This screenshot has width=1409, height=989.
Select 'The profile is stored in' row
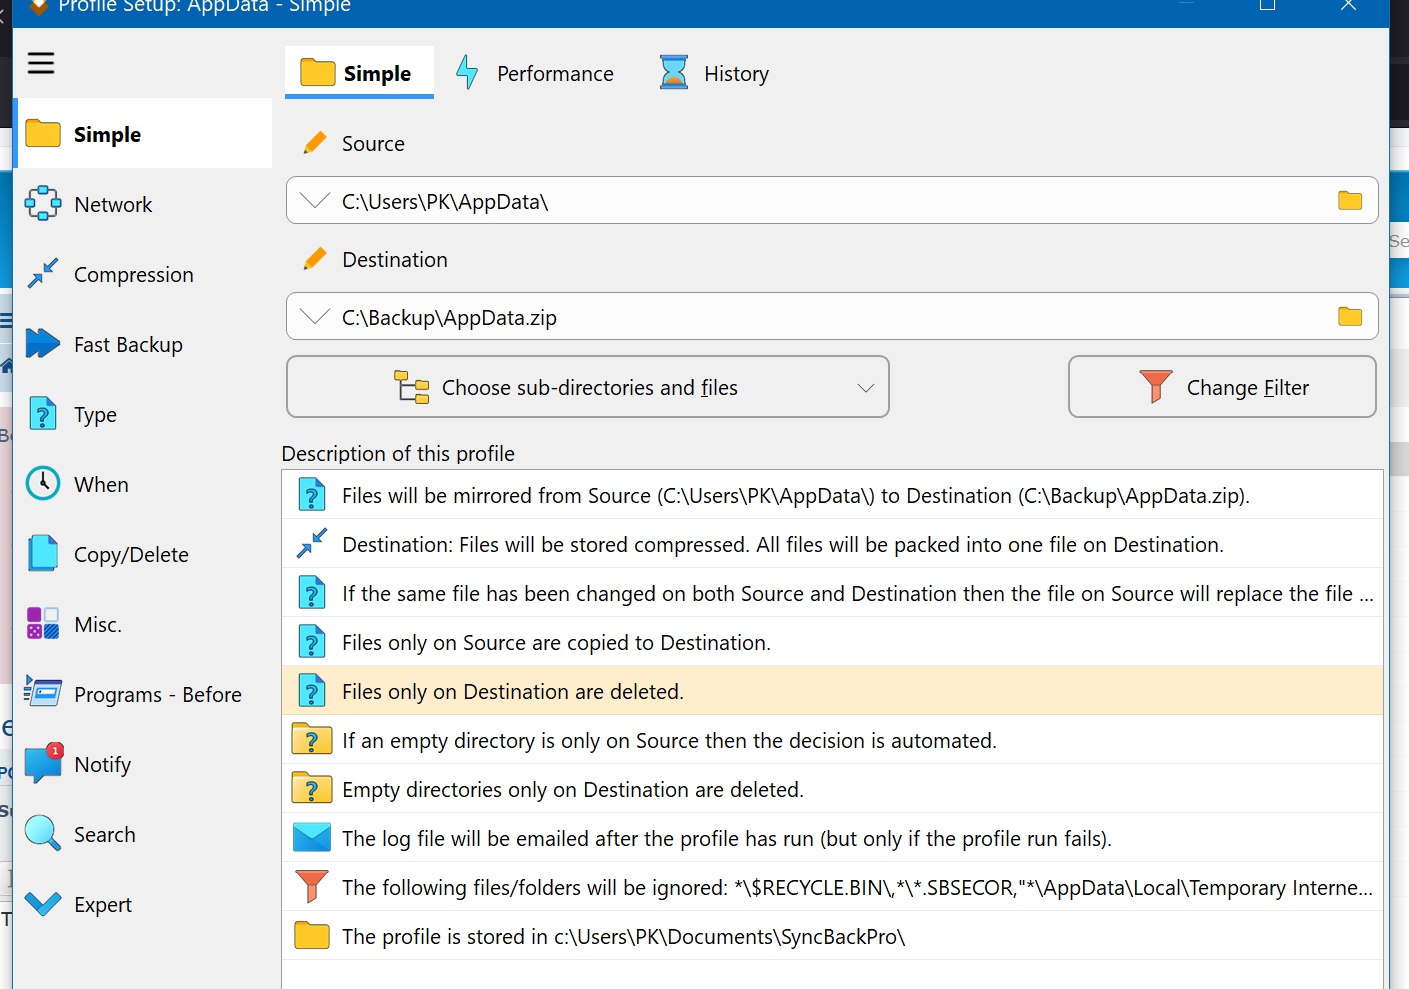click(x=833, y=936)
